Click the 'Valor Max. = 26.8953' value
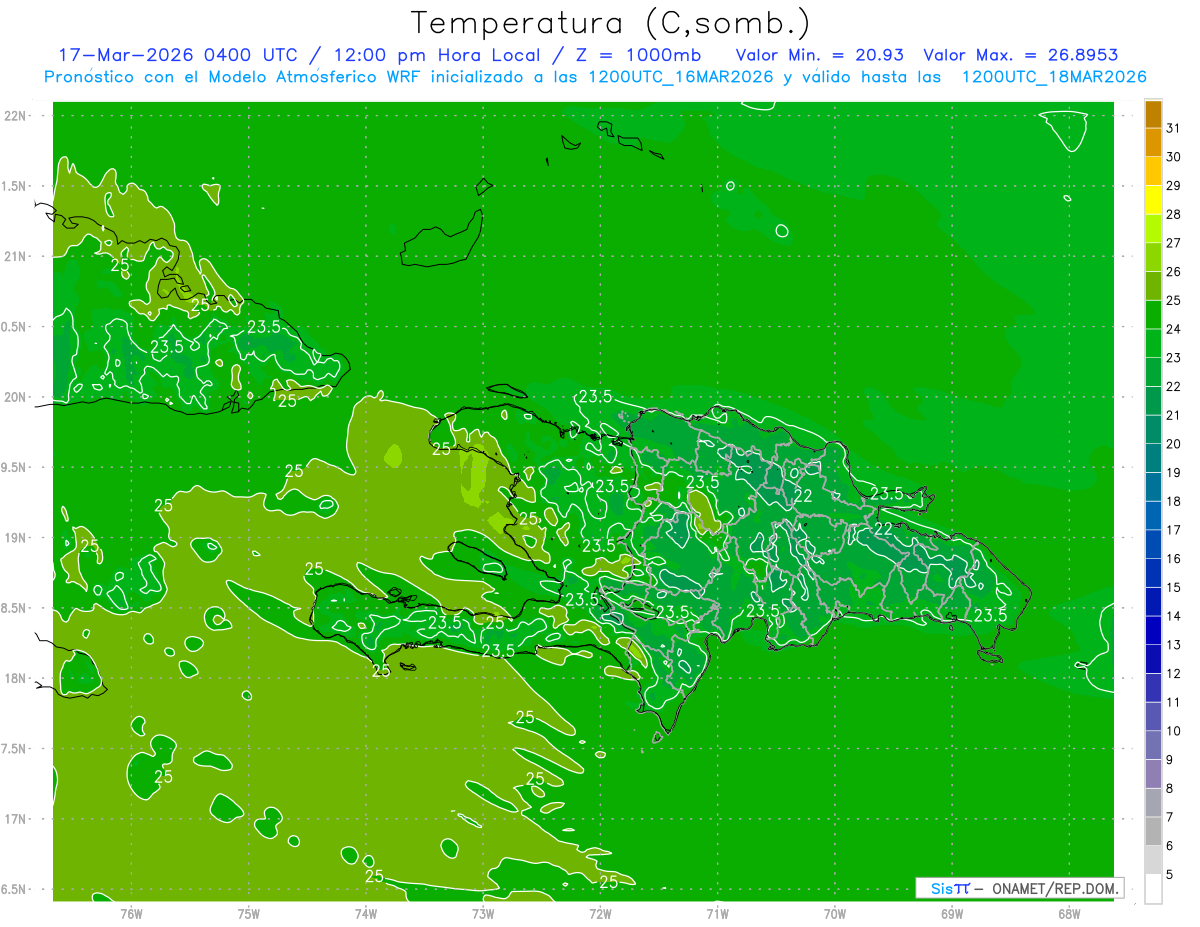Image resolution: width=1200 pixels, height=927 pixels. tap(1021, 55)
